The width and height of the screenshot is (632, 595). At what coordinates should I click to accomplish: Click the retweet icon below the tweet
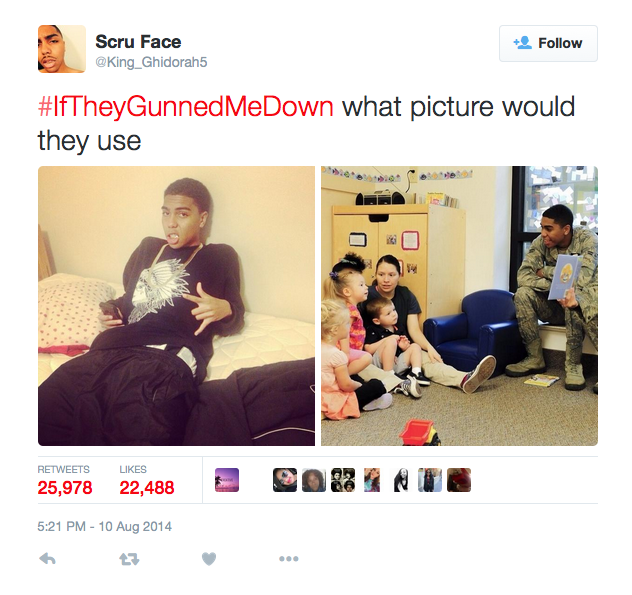tap(129, 559)
